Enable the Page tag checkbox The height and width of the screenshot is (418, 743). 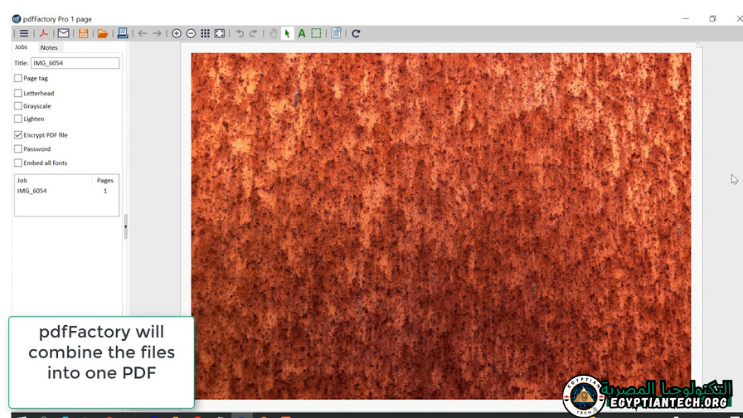18,78
